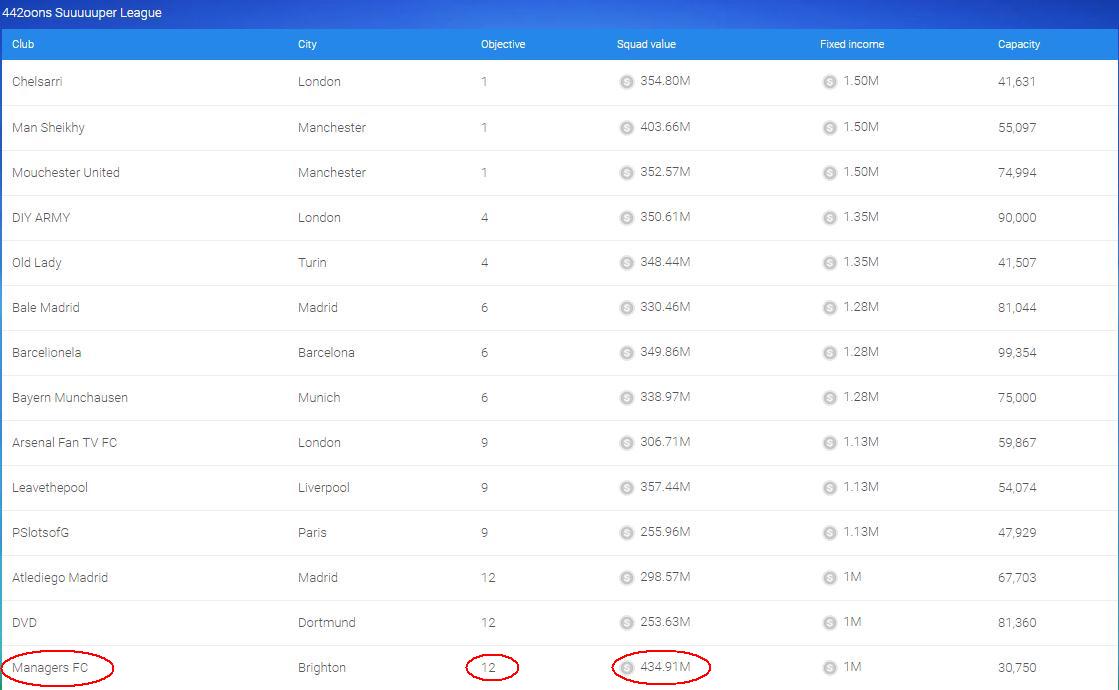The height and width of the screenshot is (690, 1119).
Task: Click the 442oons Suuuuper League title
Action: (81, 12)
